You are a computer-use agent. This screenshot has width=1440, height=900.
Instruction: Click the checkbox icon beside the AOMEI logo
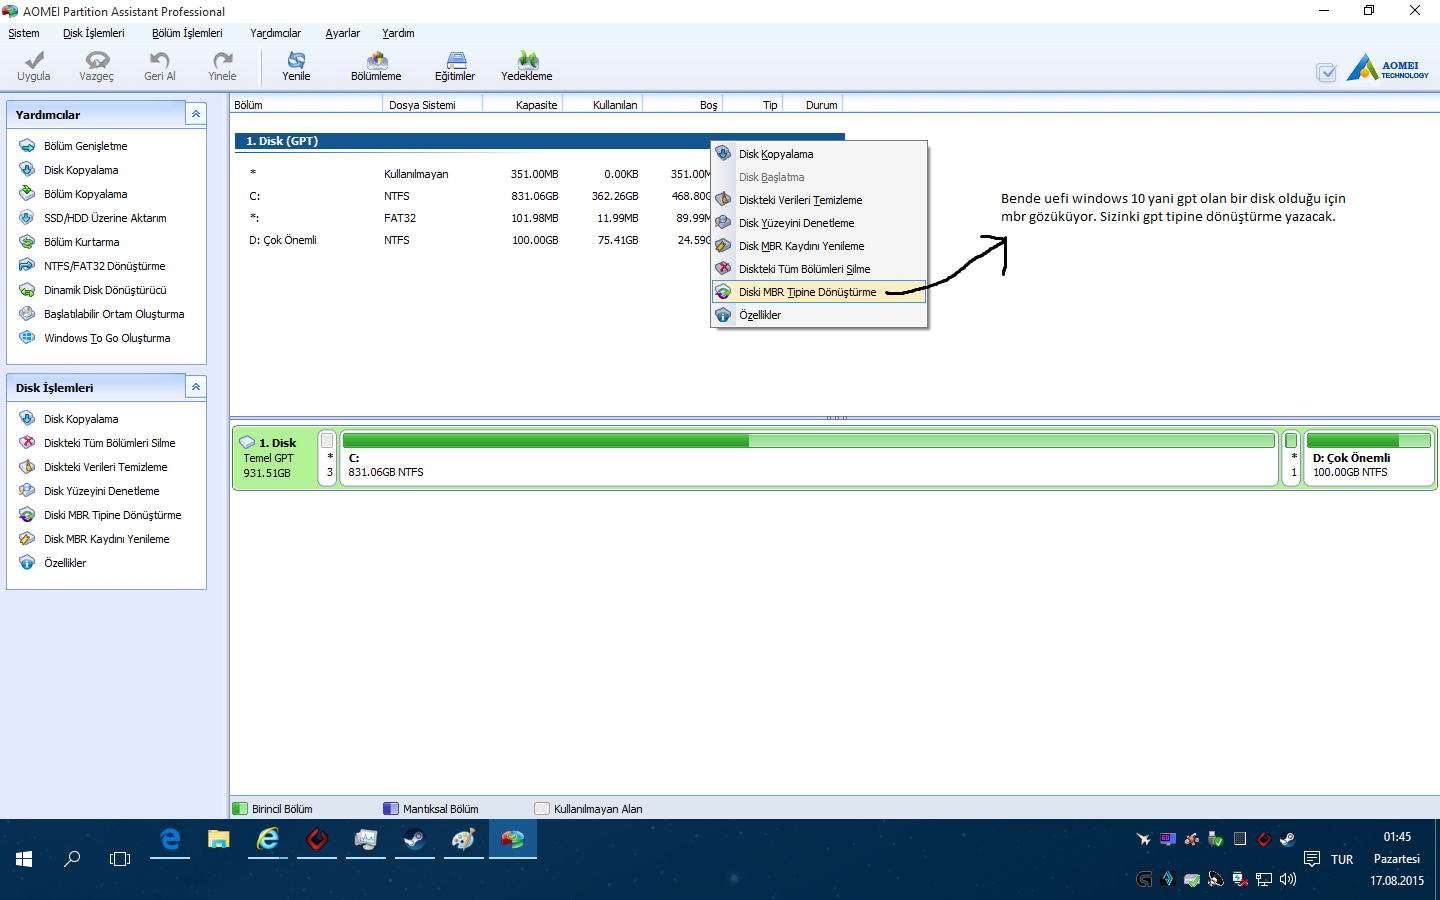click(1326, 72)
